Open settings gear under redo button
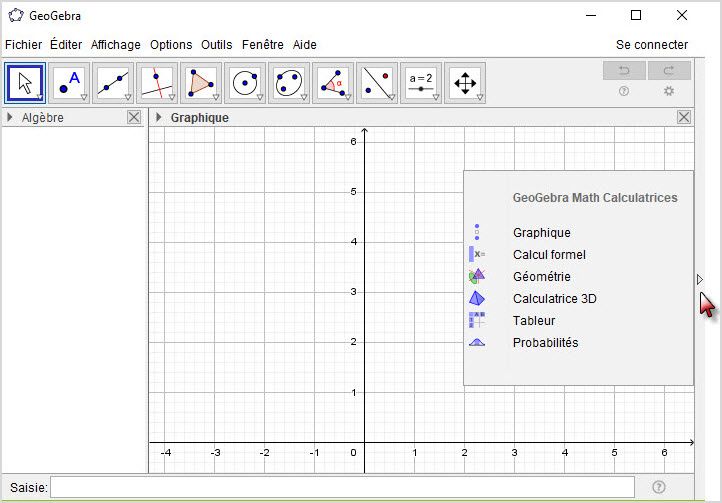 pyautogui.click(x=669, y=91)
